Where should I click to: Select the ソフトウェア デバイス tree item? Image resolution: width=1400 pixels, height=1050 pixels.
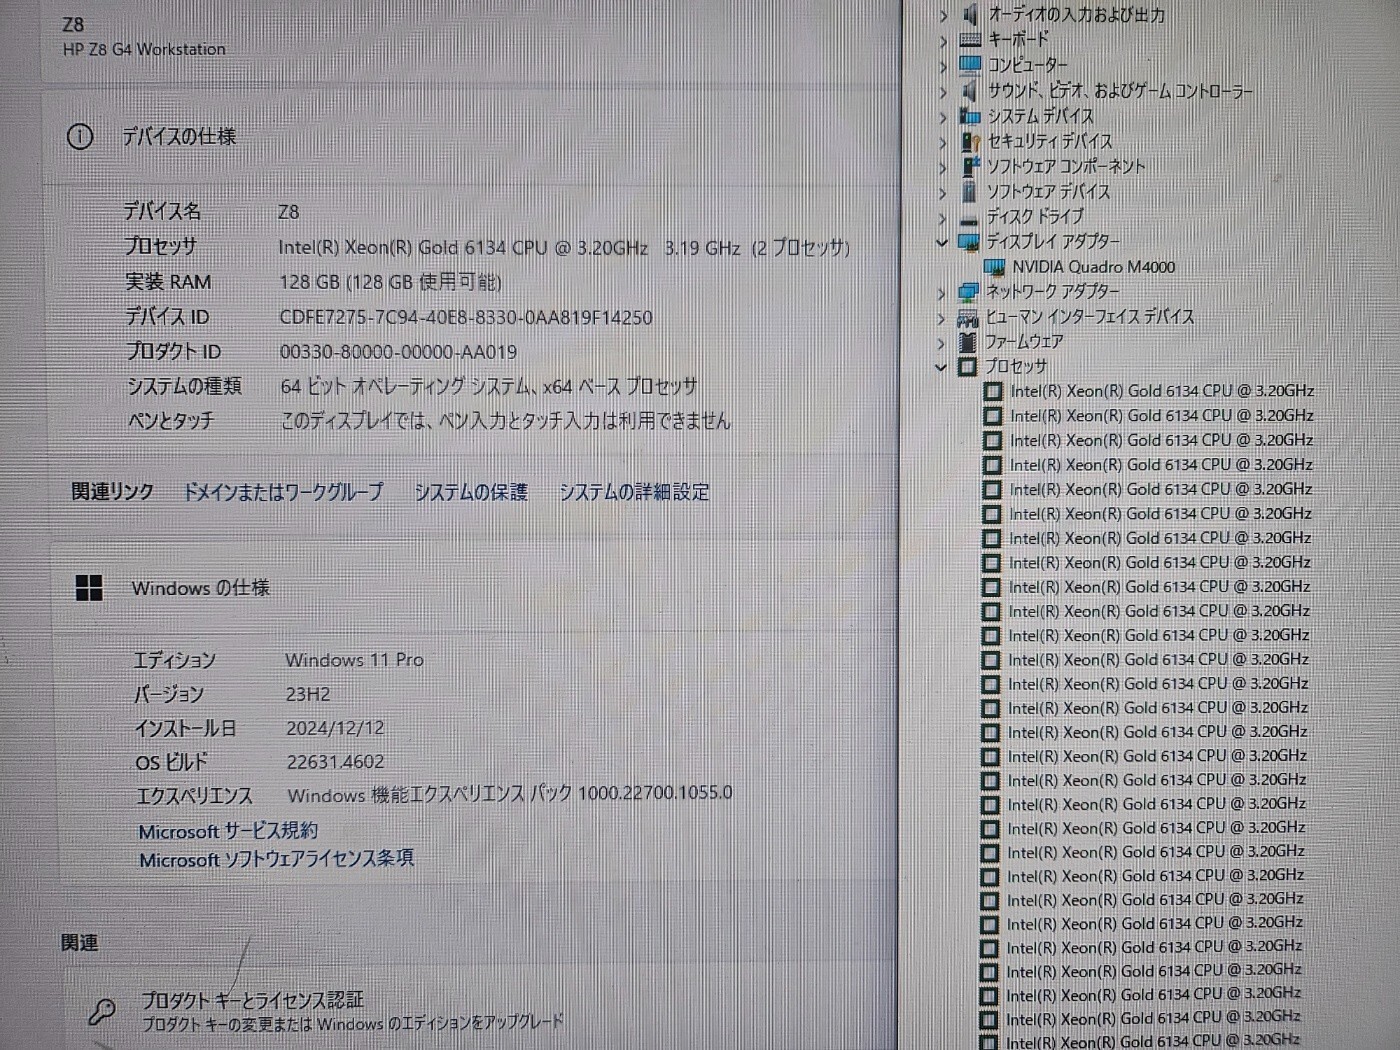click(x=1048, y=191)
